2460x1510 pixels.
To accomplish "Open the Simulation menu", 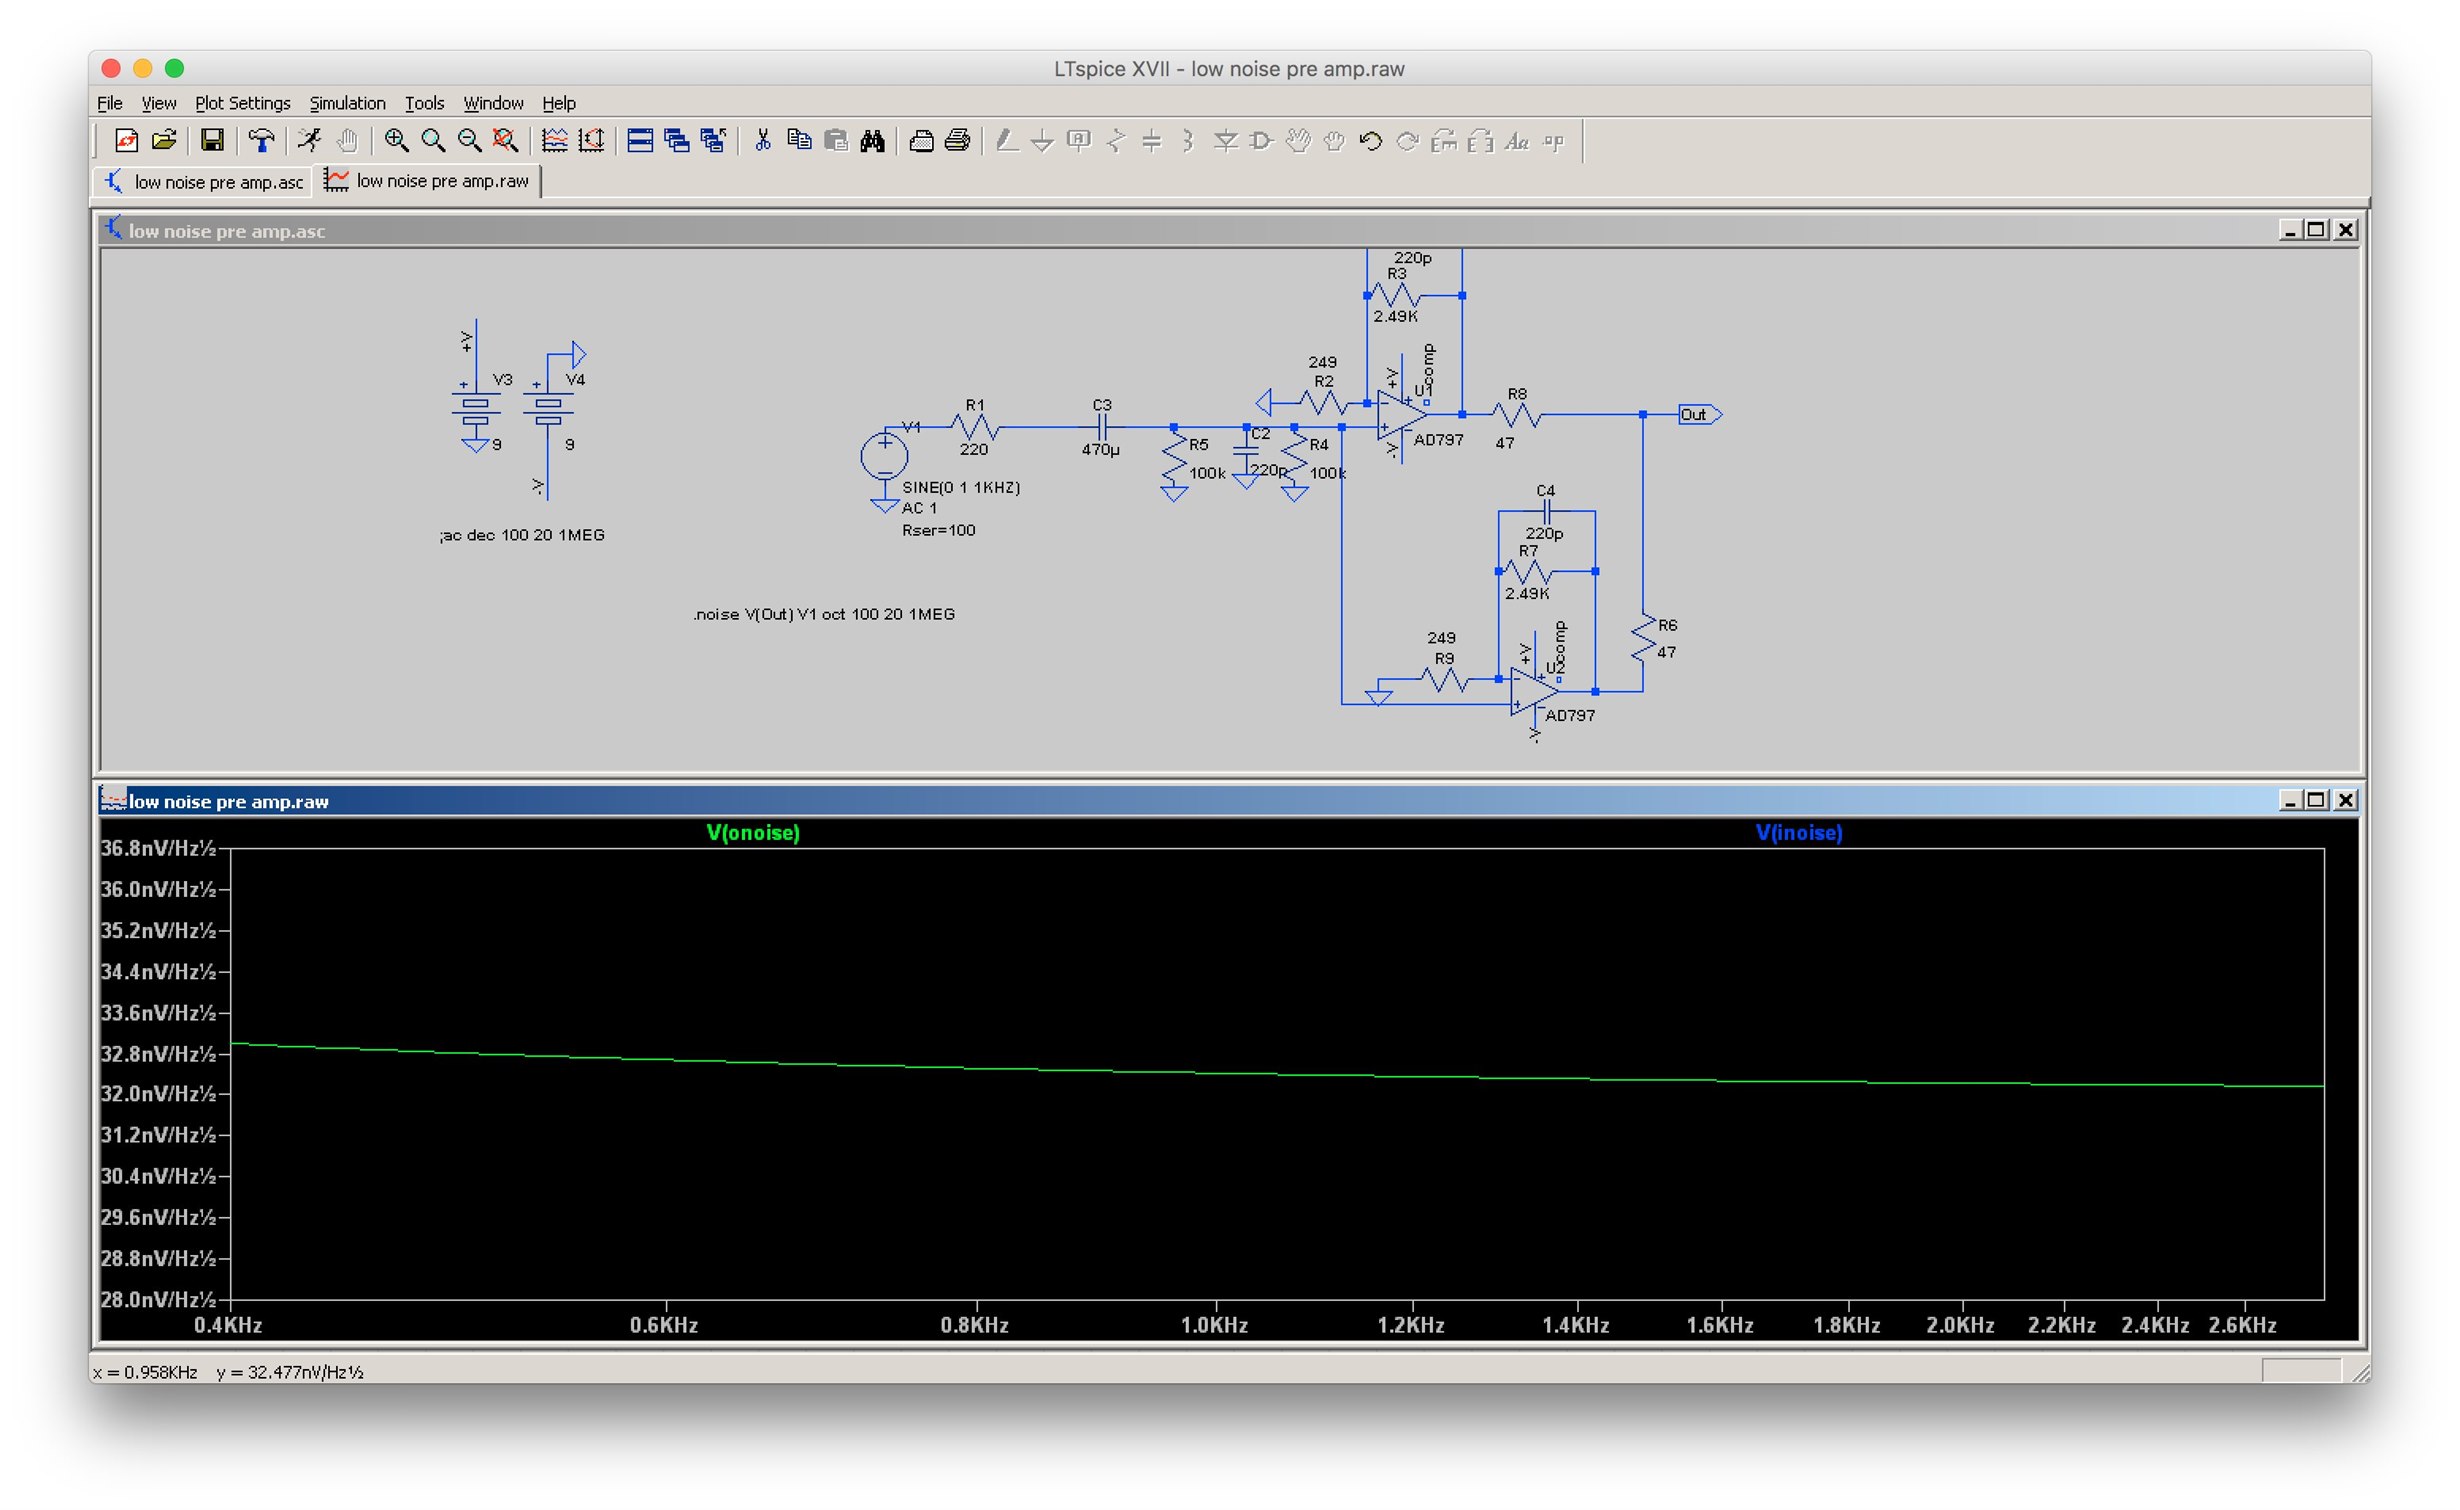I will pos(347,103).
